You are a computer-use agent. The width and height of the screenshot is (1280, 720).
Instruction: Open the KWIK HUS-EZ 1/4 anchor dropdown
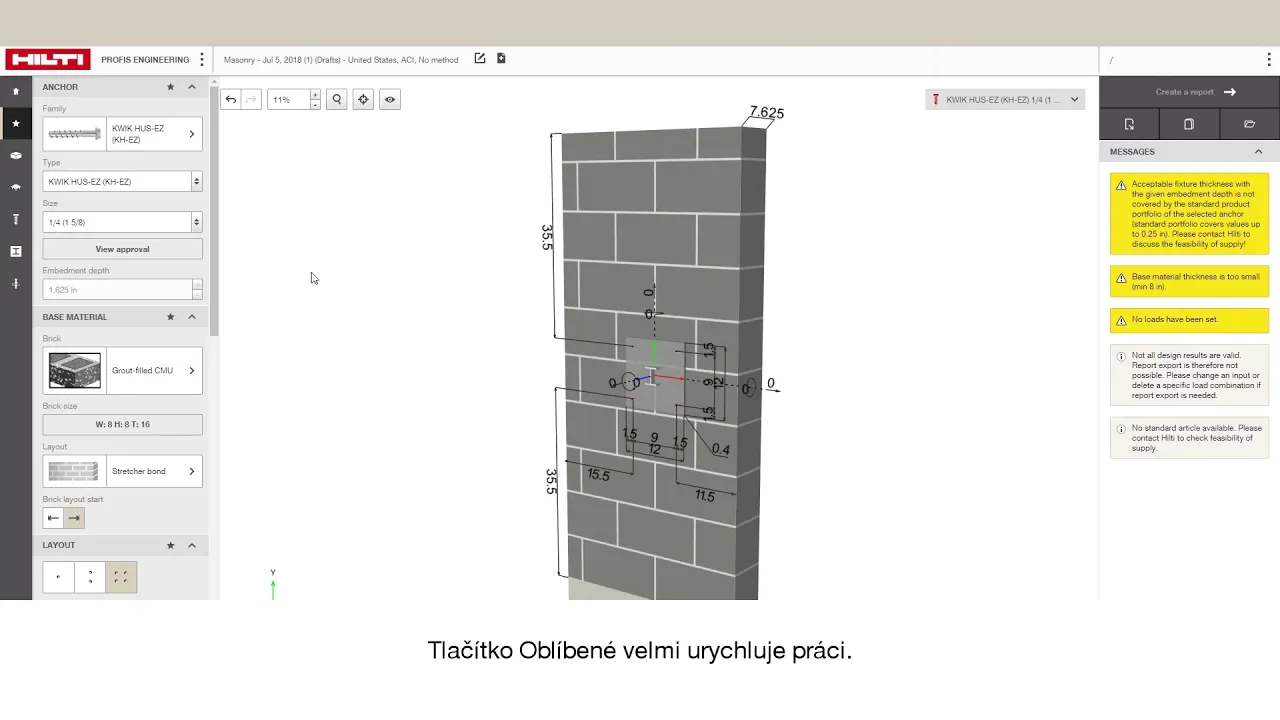(1005, 99)
